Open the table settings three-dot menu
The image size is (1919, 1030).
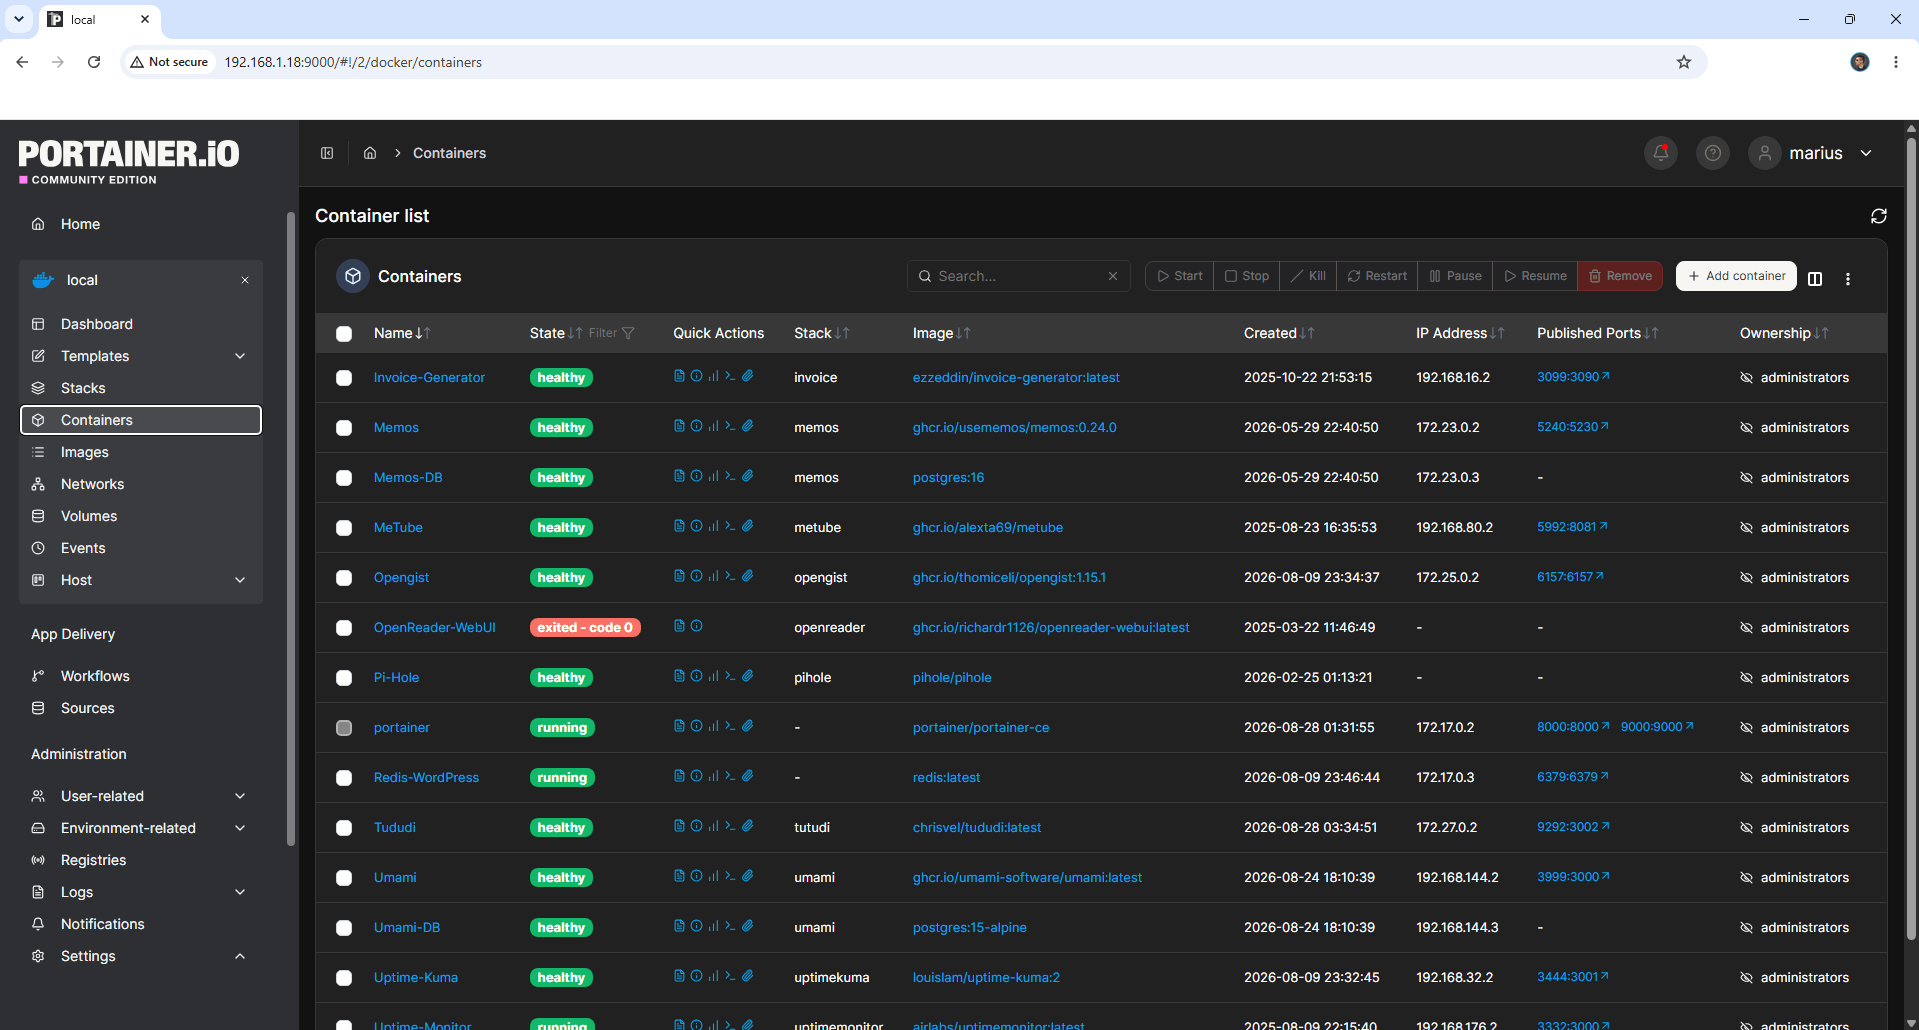(1848, 279)
